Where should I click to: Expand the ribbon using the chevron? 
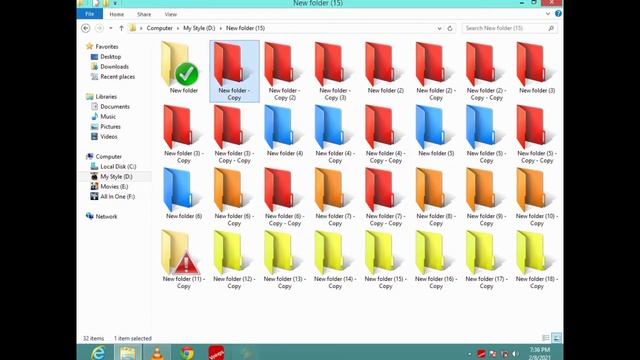(x=548, y=13)
